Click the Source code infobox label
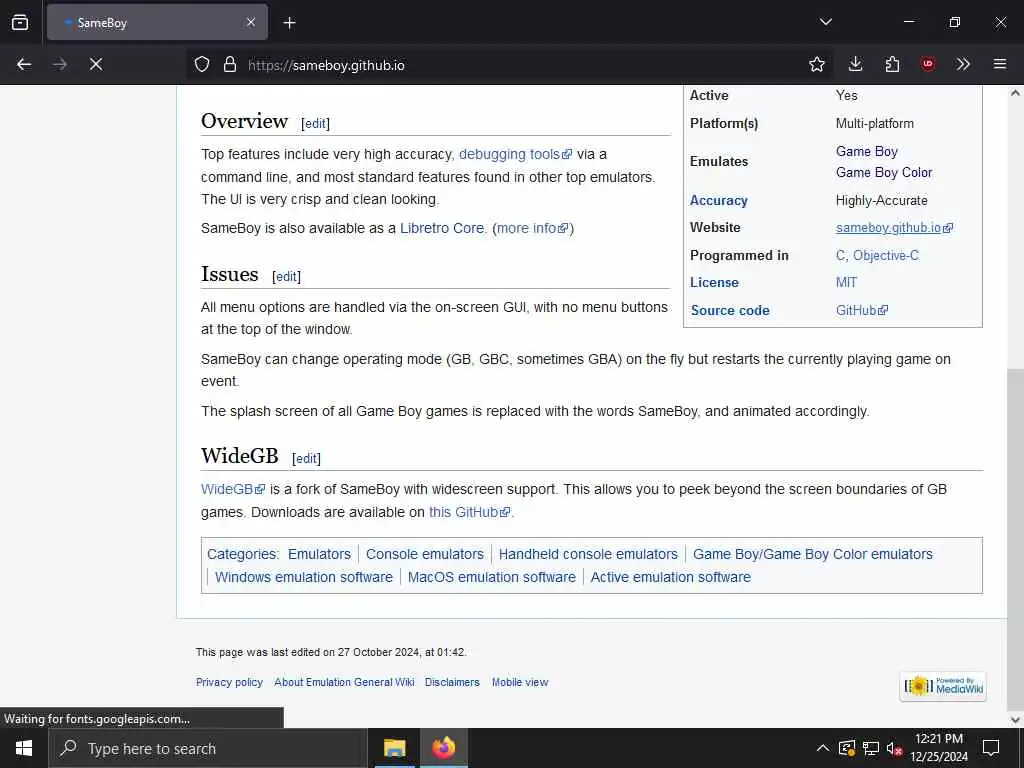The image size is (1024, 768). [x=730, y=310]
